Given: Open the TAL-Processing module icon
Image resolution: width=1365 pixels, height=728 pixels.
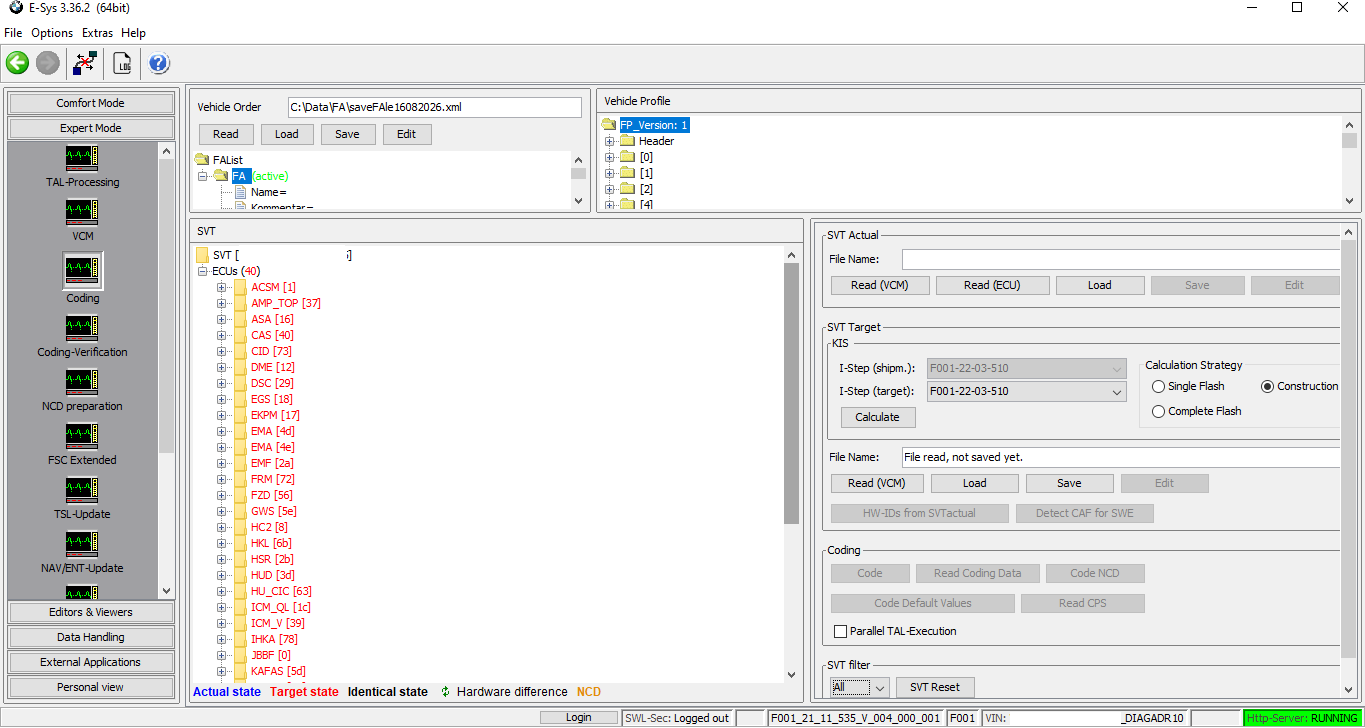Looking at the screenshot, I should click(82, 158).
